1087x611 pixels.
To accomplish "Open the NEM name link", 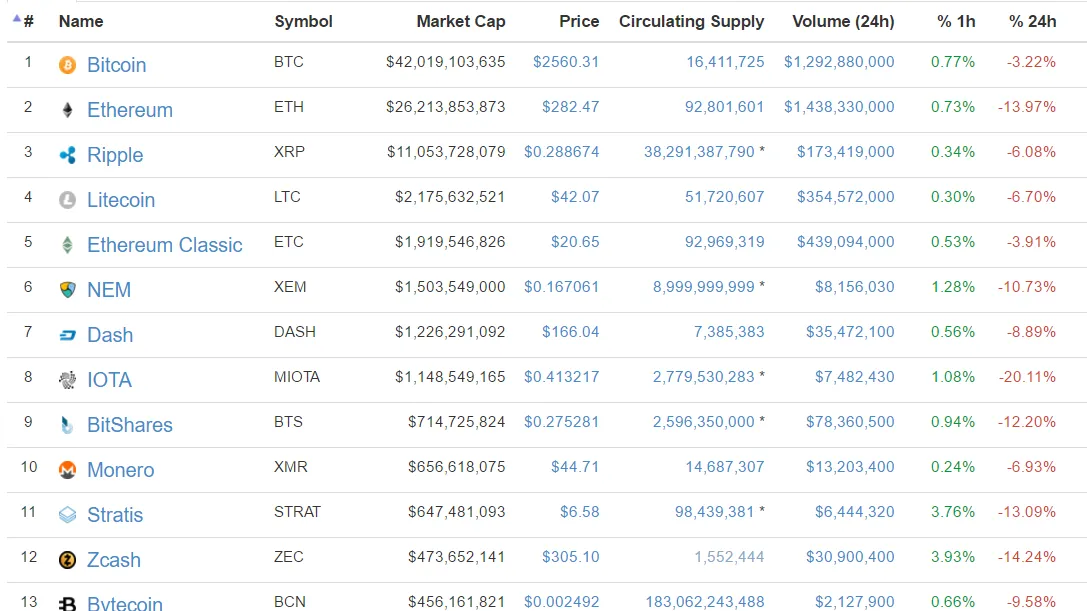I will pos(109,290).
